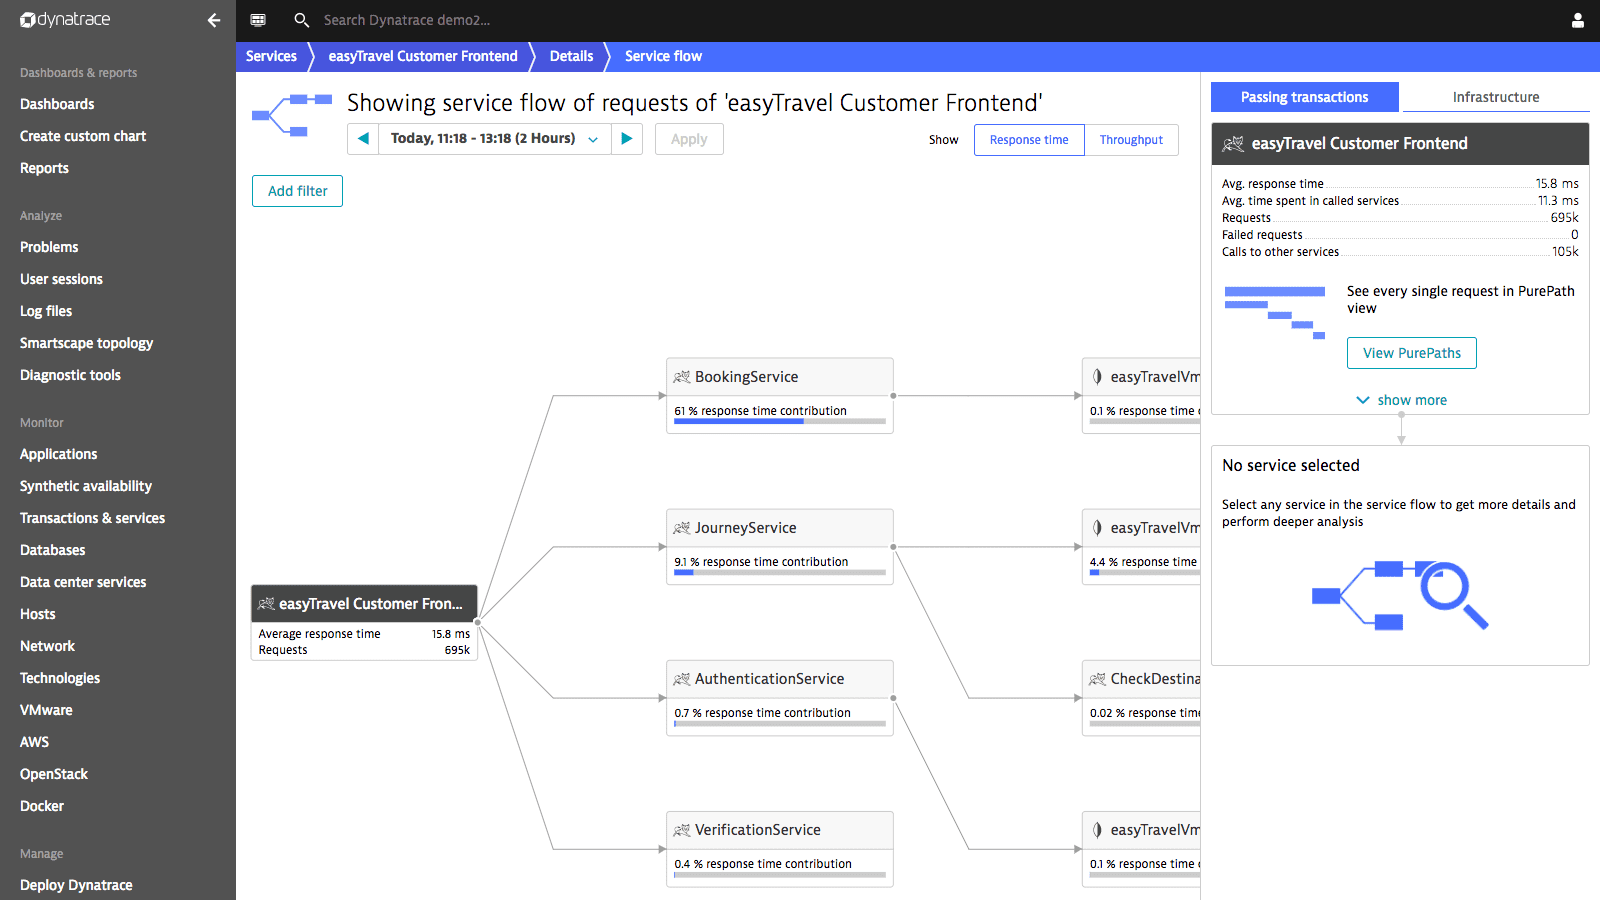Click the PurePath waterfall illustration
This screenshot has width=1600, height=900.
point(1275,313)
